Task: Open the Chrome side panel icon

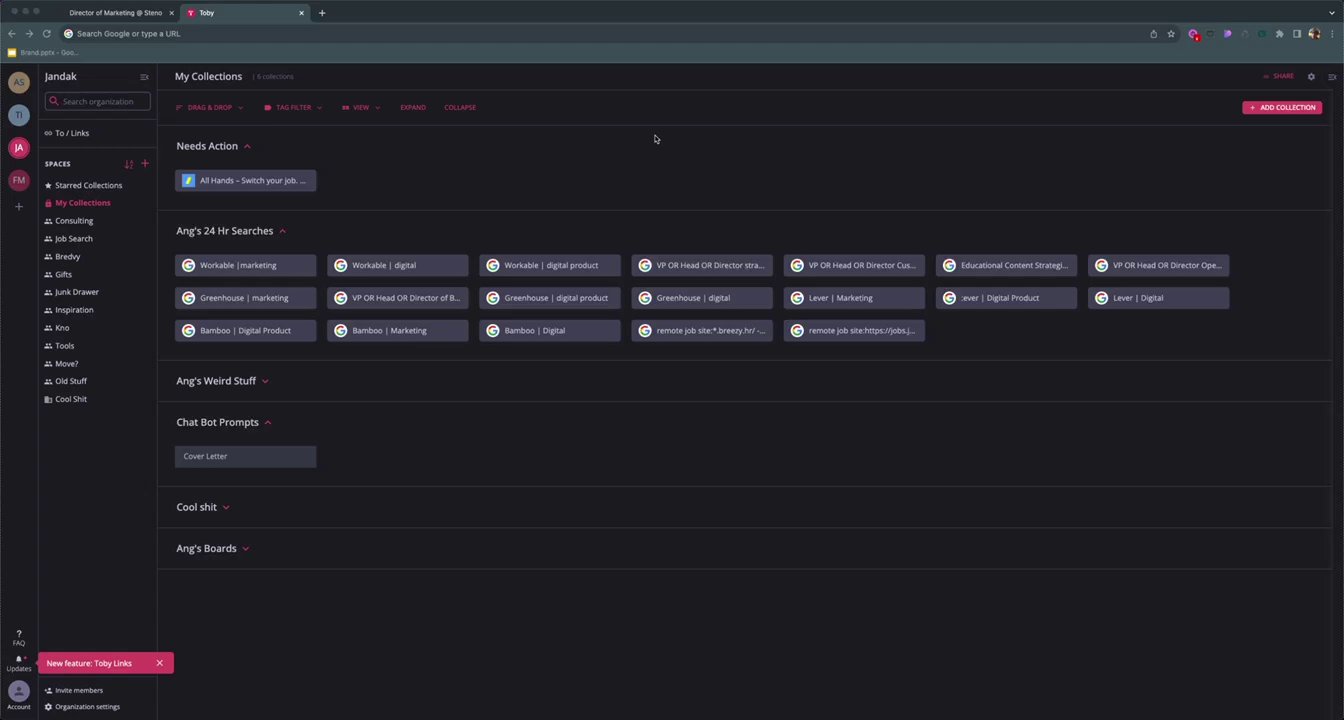Action: 1297,34
